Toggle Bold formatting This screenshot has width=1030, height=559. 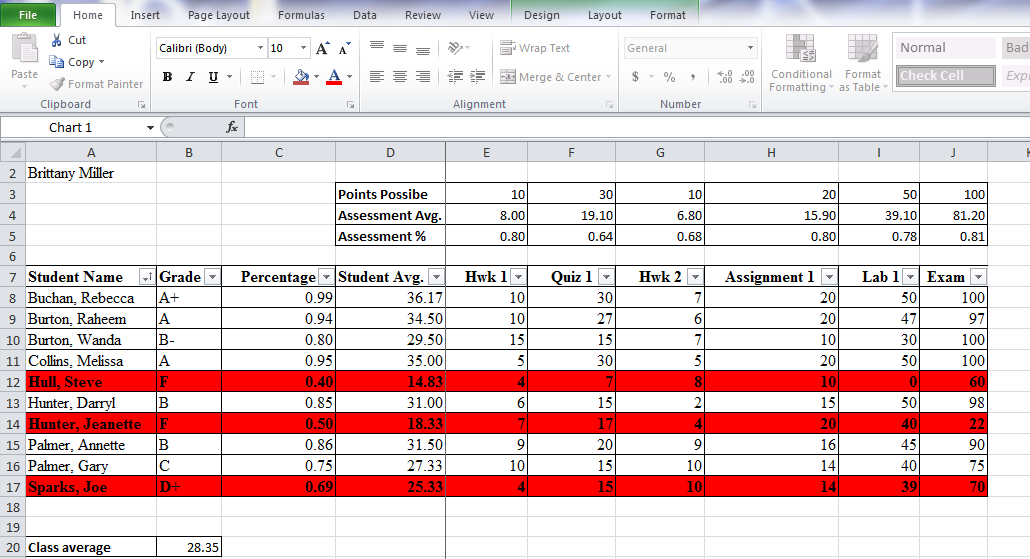coord(167,77)
